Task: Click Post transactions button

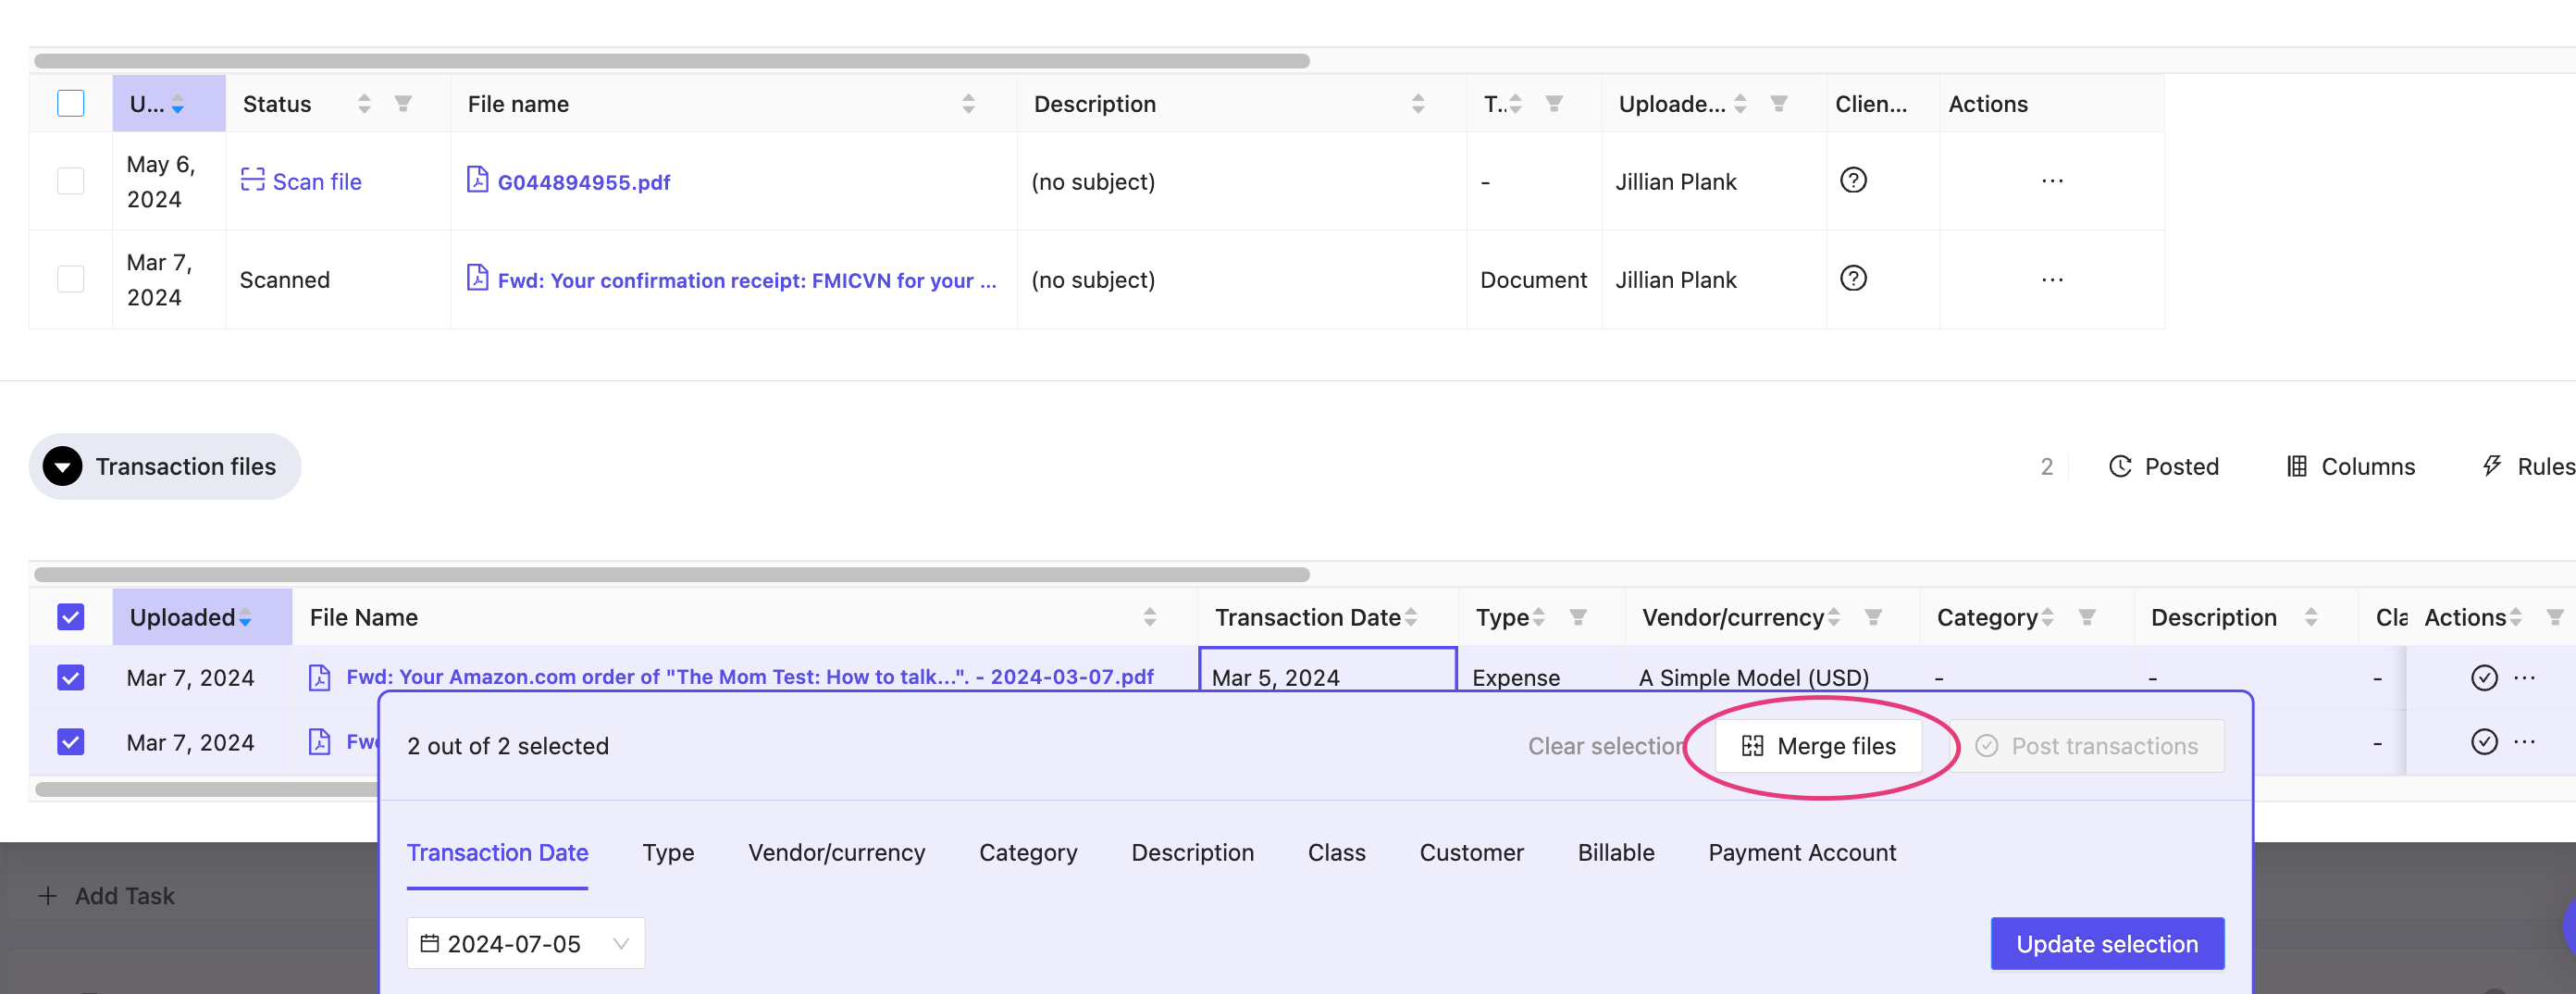Action: [2087, 746]
